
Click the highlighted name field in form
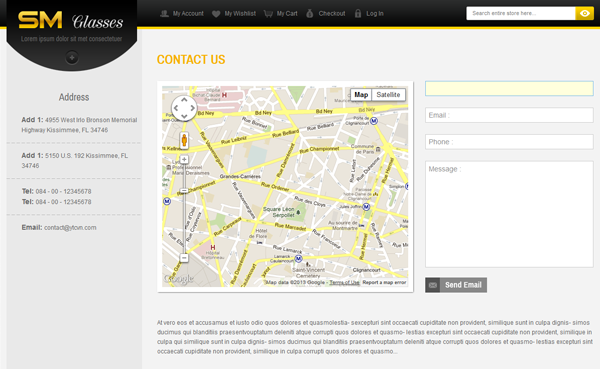point(509,88)
